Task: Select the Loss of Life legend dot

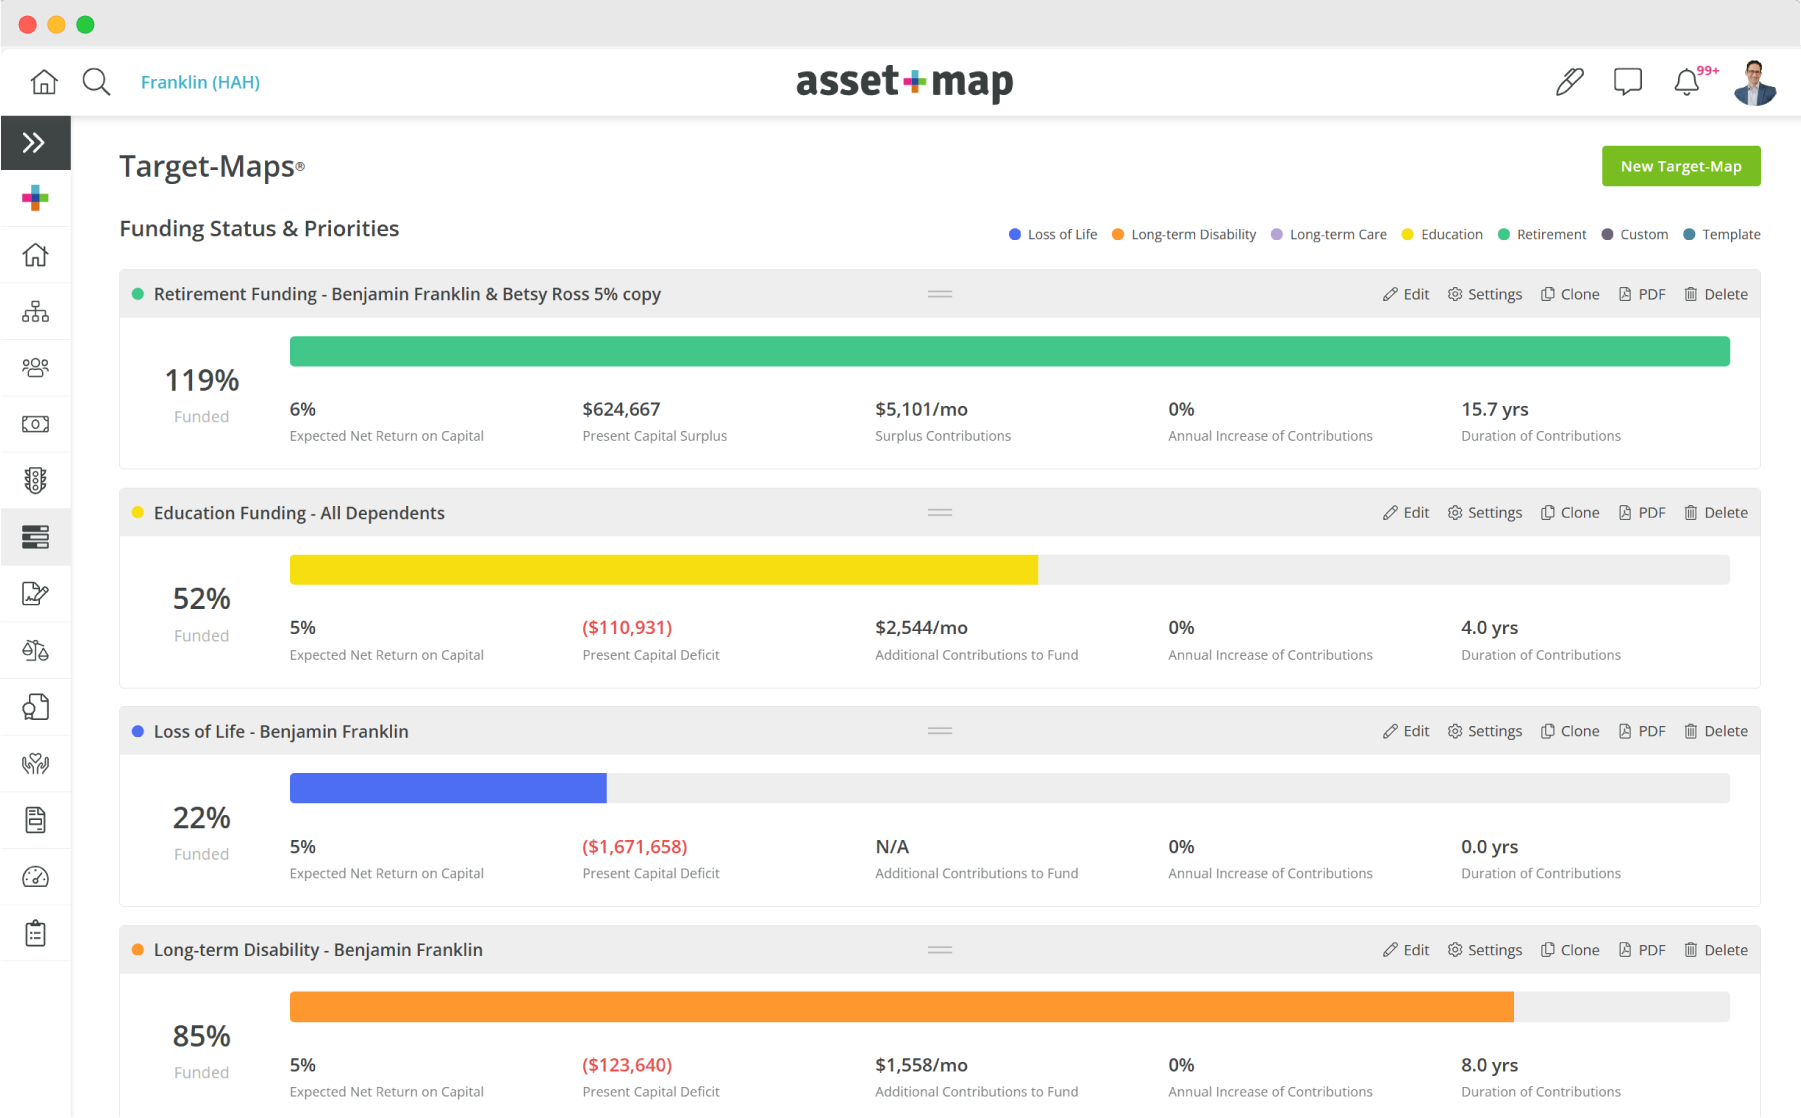Action: coord(1015,234)
